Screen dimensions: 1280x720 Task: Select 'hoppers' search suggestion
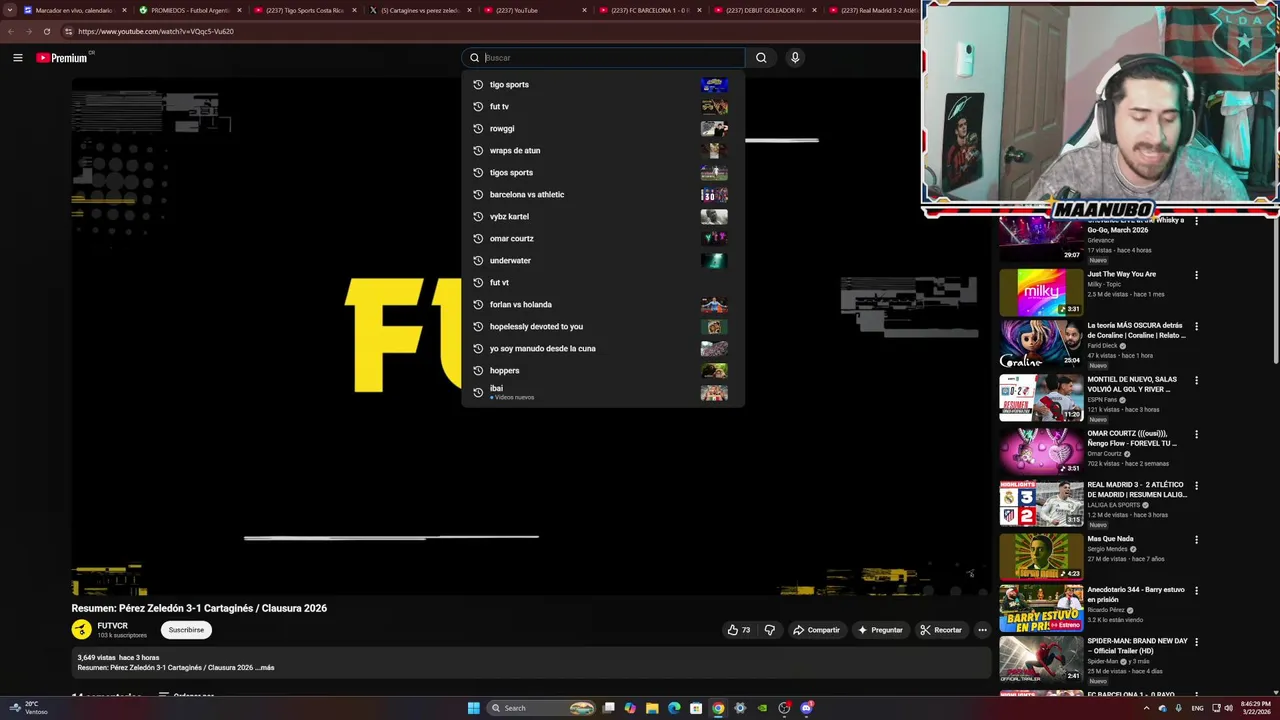click(602, 371)
